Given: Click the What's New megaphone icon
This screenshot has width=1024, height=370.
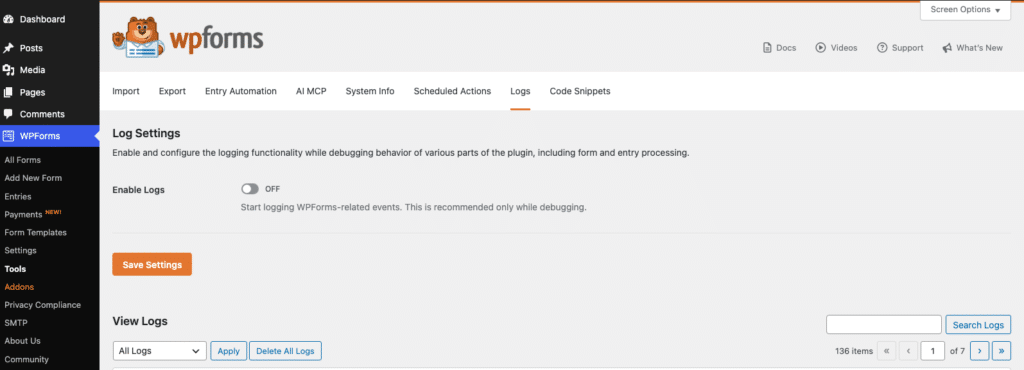Looking at the screenshot, I should [x=947, y=48].
